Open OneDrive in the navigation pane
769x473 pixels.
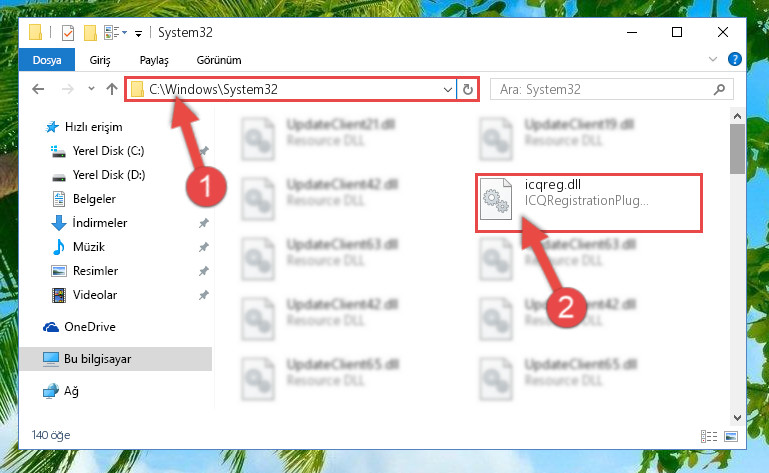point(90,327)
